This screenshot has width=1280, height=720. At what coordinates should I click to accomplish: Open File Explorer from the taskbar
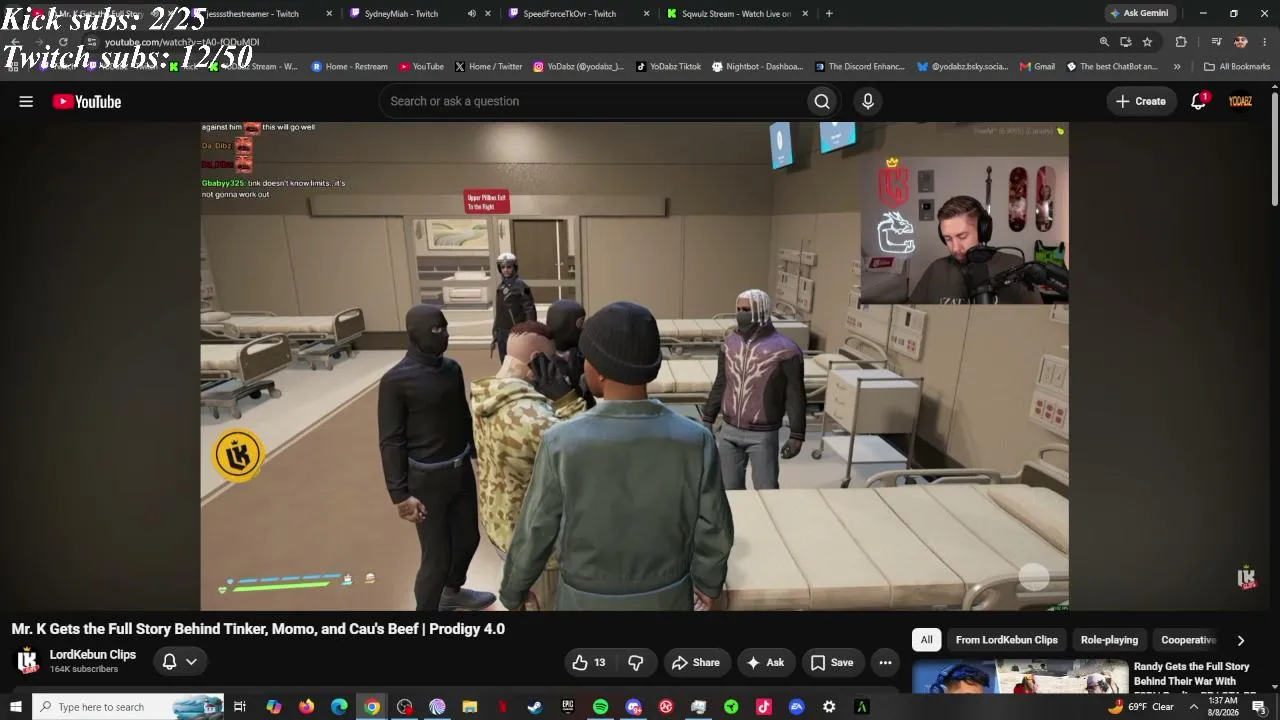click(x=470, y=707)
